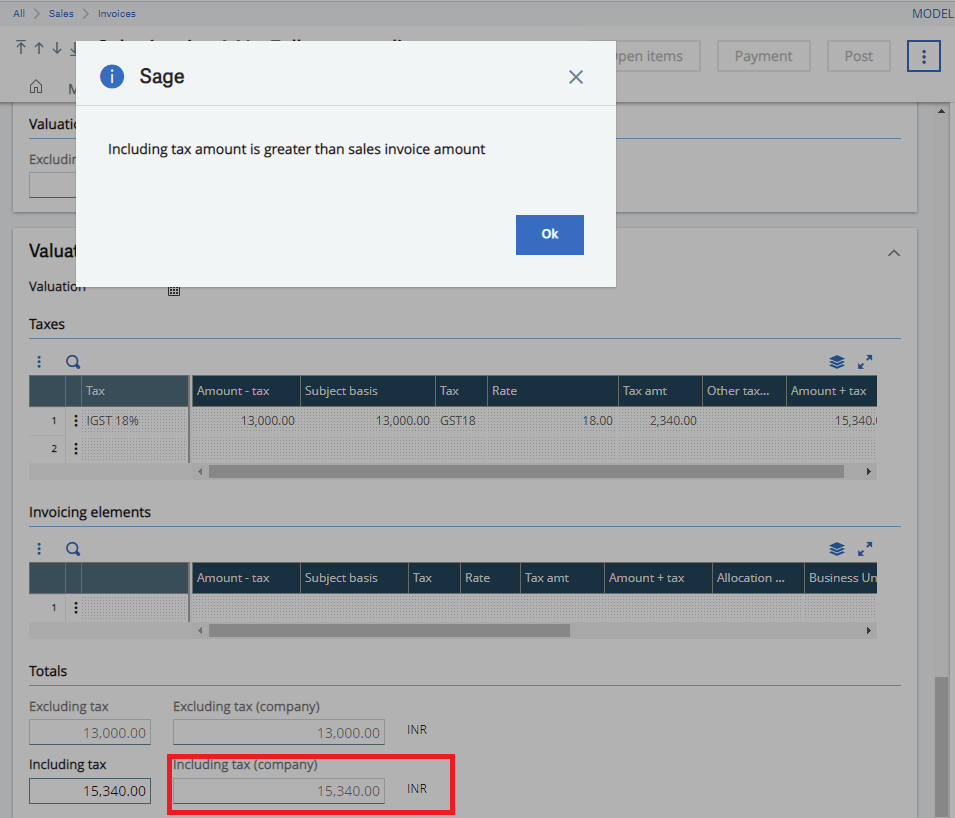Click the home icon
The image size is (955, 818).
coord(36,86)
